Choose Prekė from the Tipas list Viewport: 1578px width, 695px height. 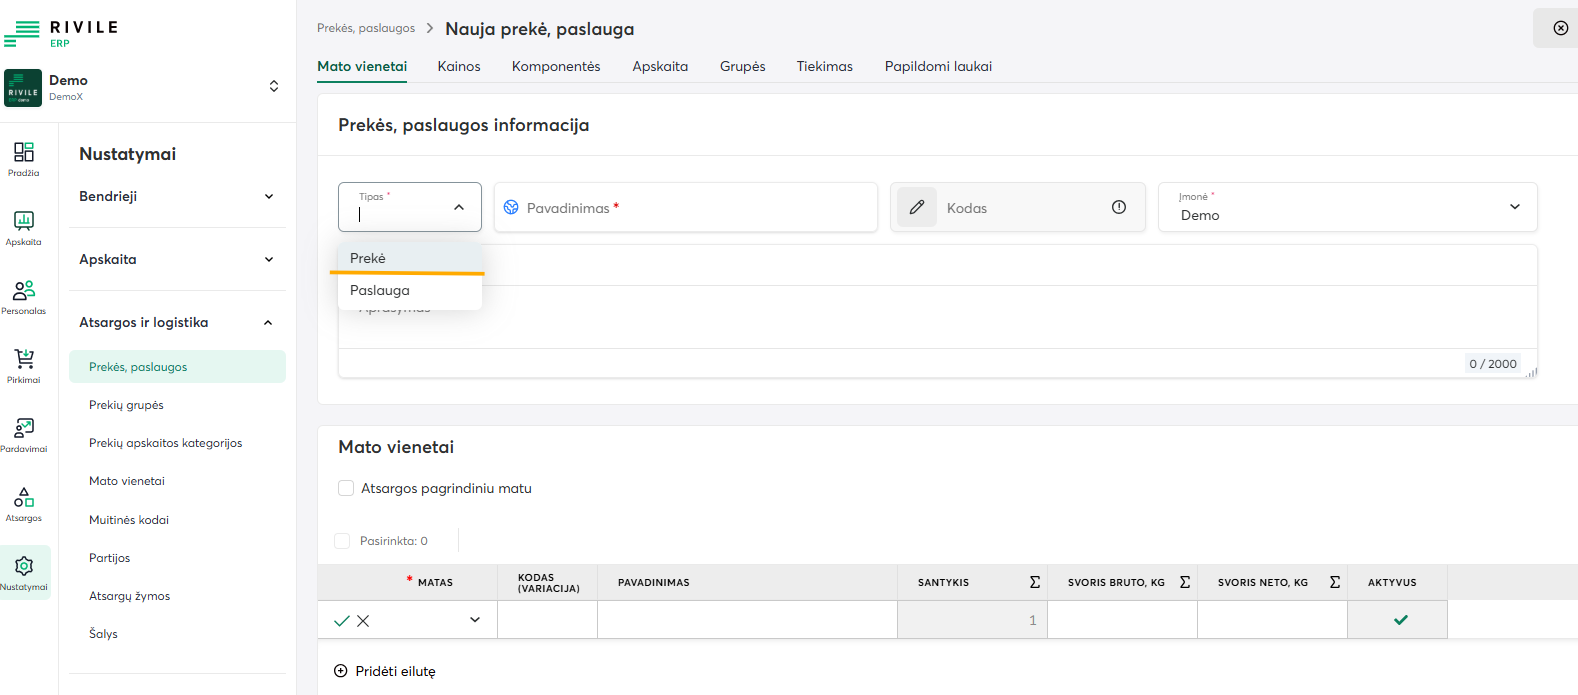[x=368, y=258]
